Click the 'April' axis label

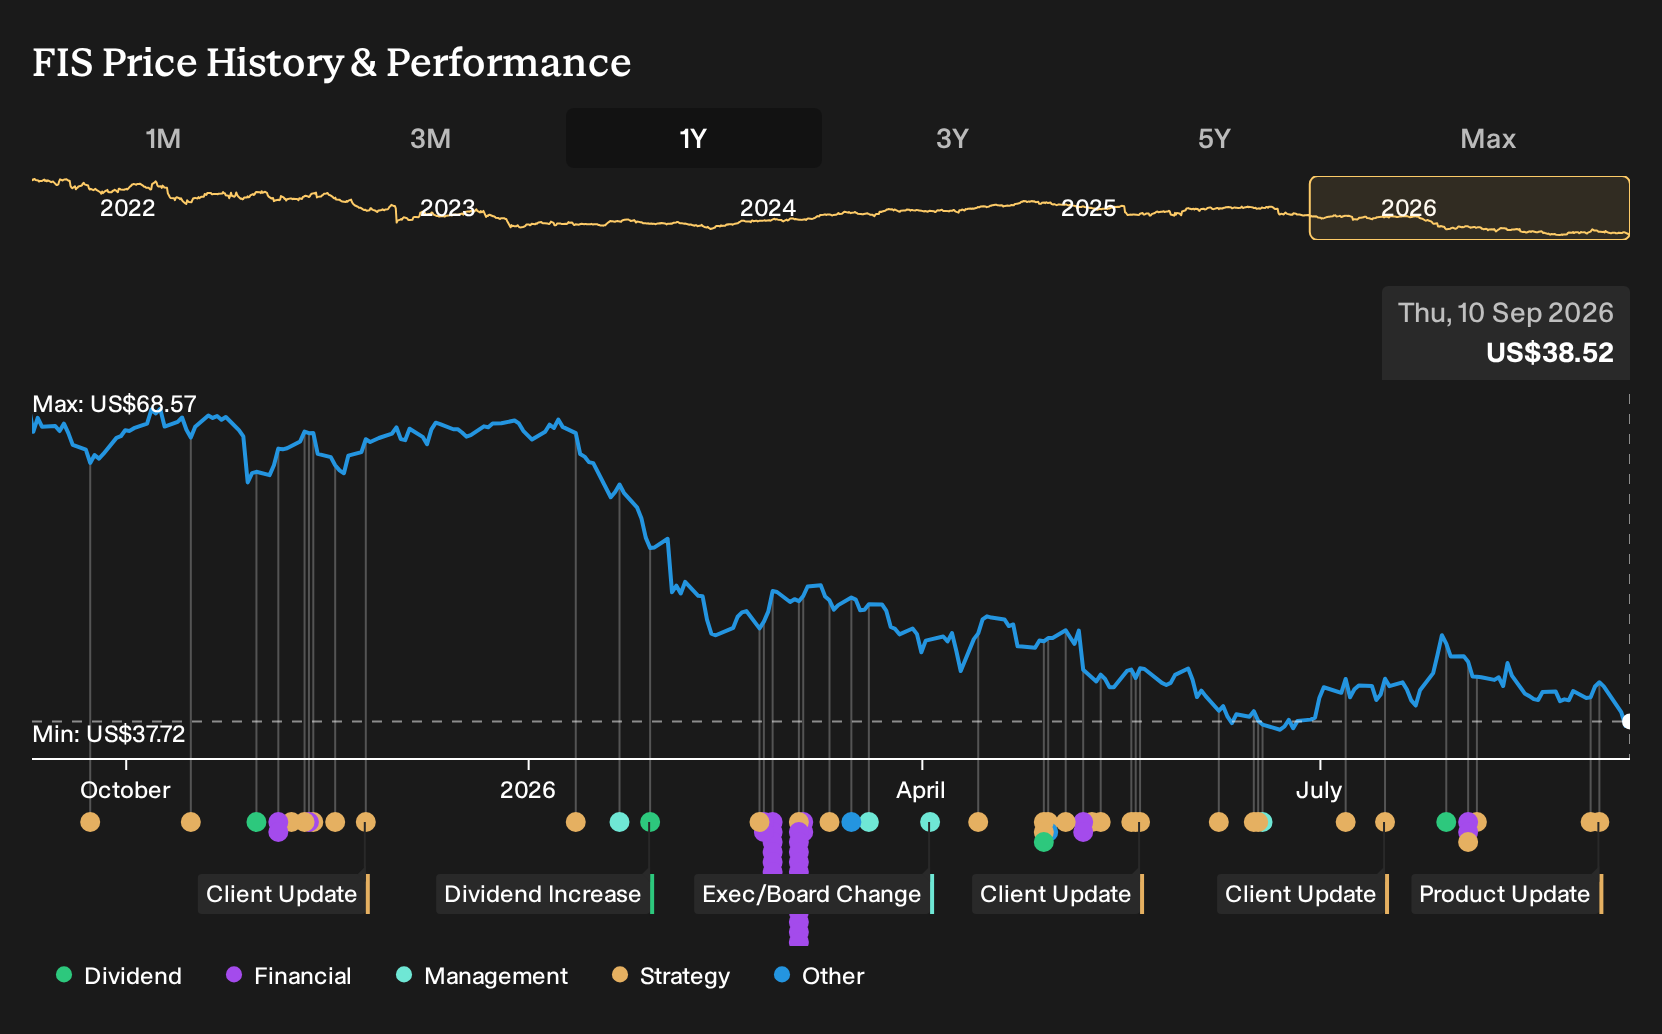point(921,790)
